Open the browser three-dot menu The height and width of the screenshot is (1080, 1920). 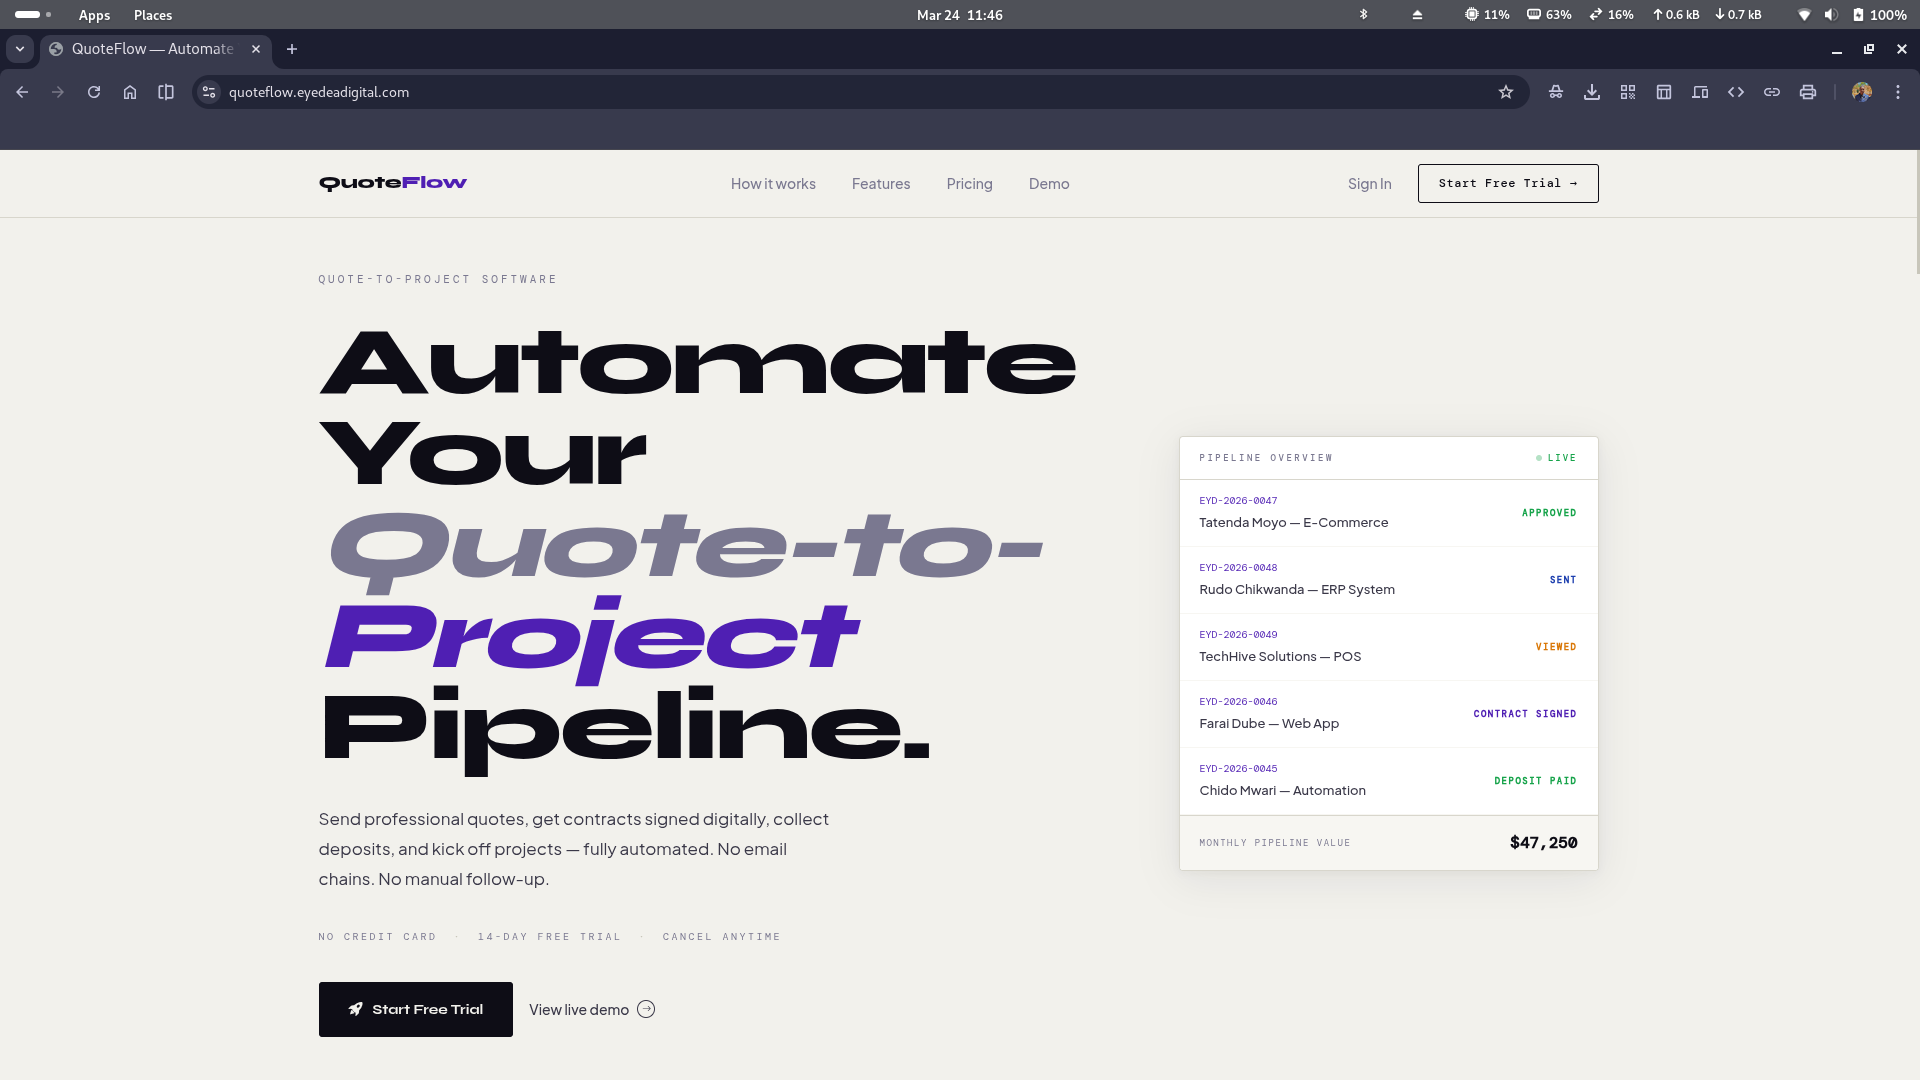(1898, 92)
